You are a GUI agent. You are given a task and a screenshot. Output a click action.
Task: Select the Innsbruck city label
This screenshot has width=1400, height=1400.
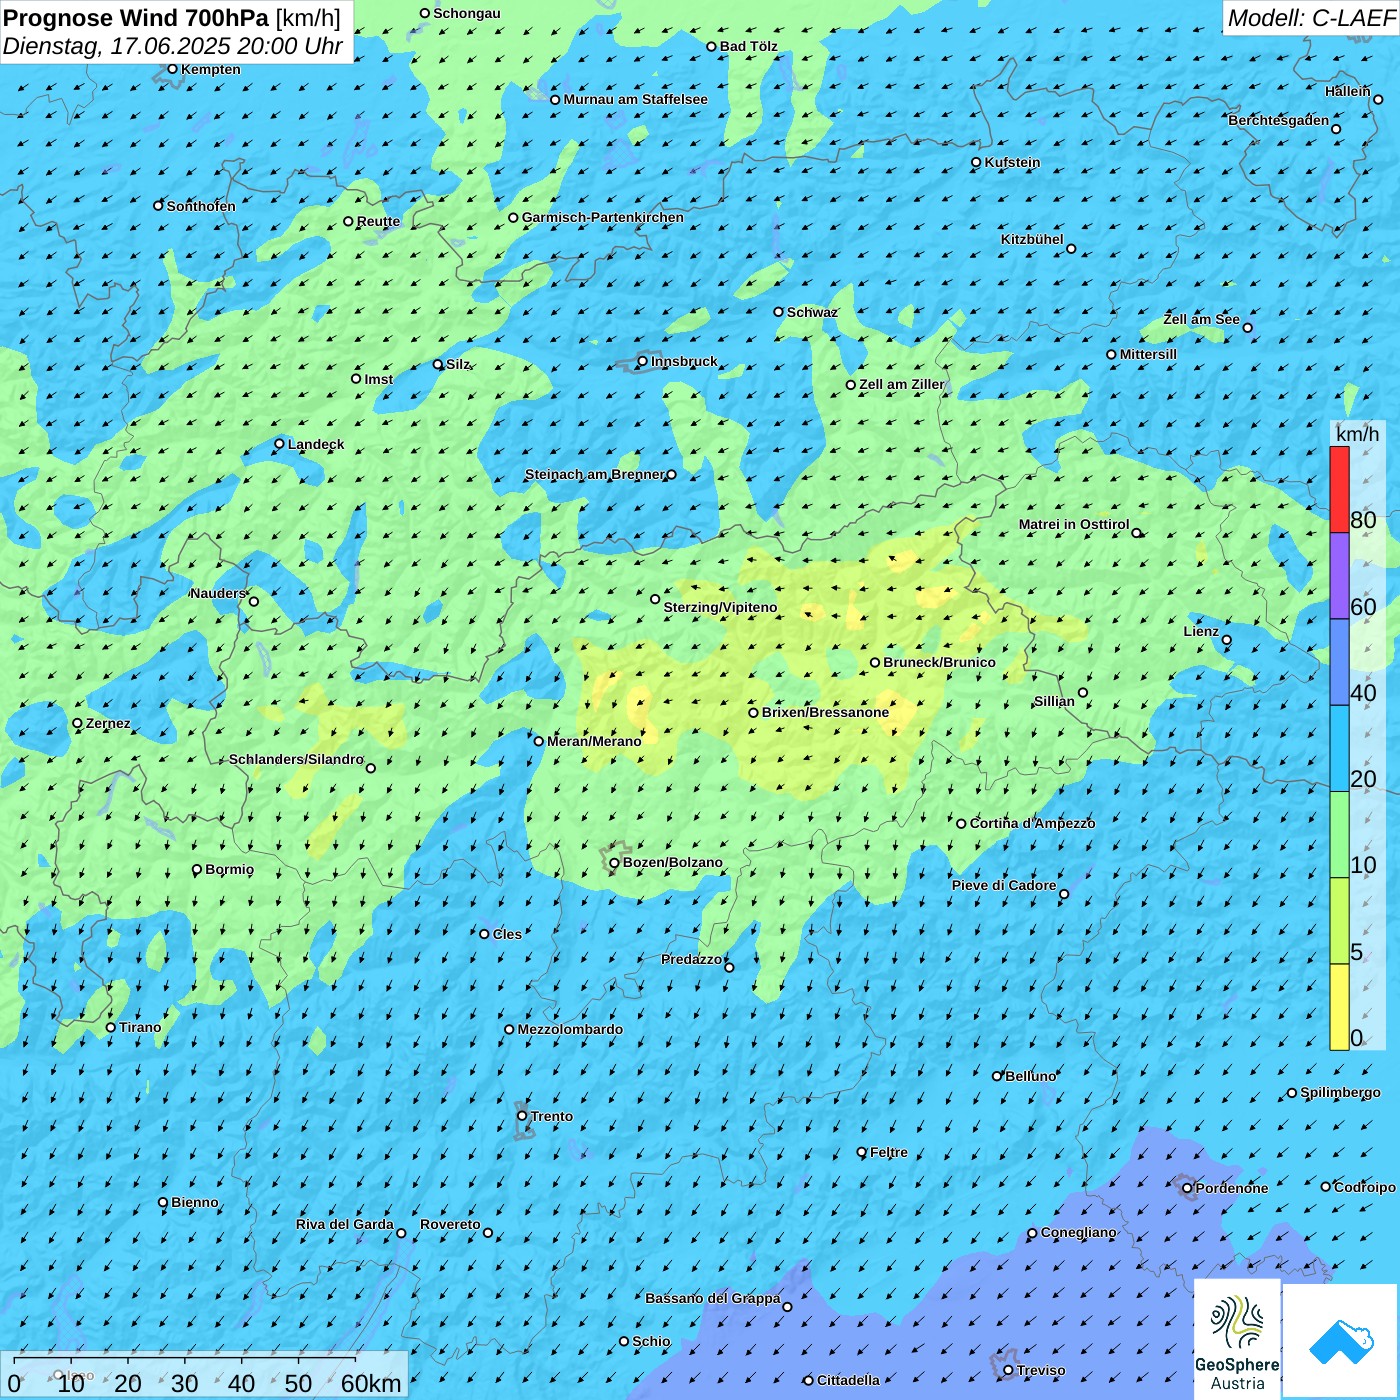[684, 361]
